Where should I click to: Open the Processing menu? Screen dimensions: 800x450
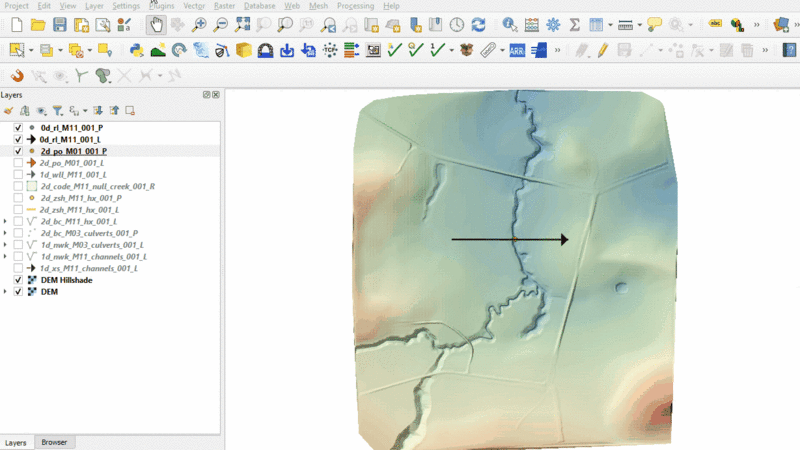(355, 6)
